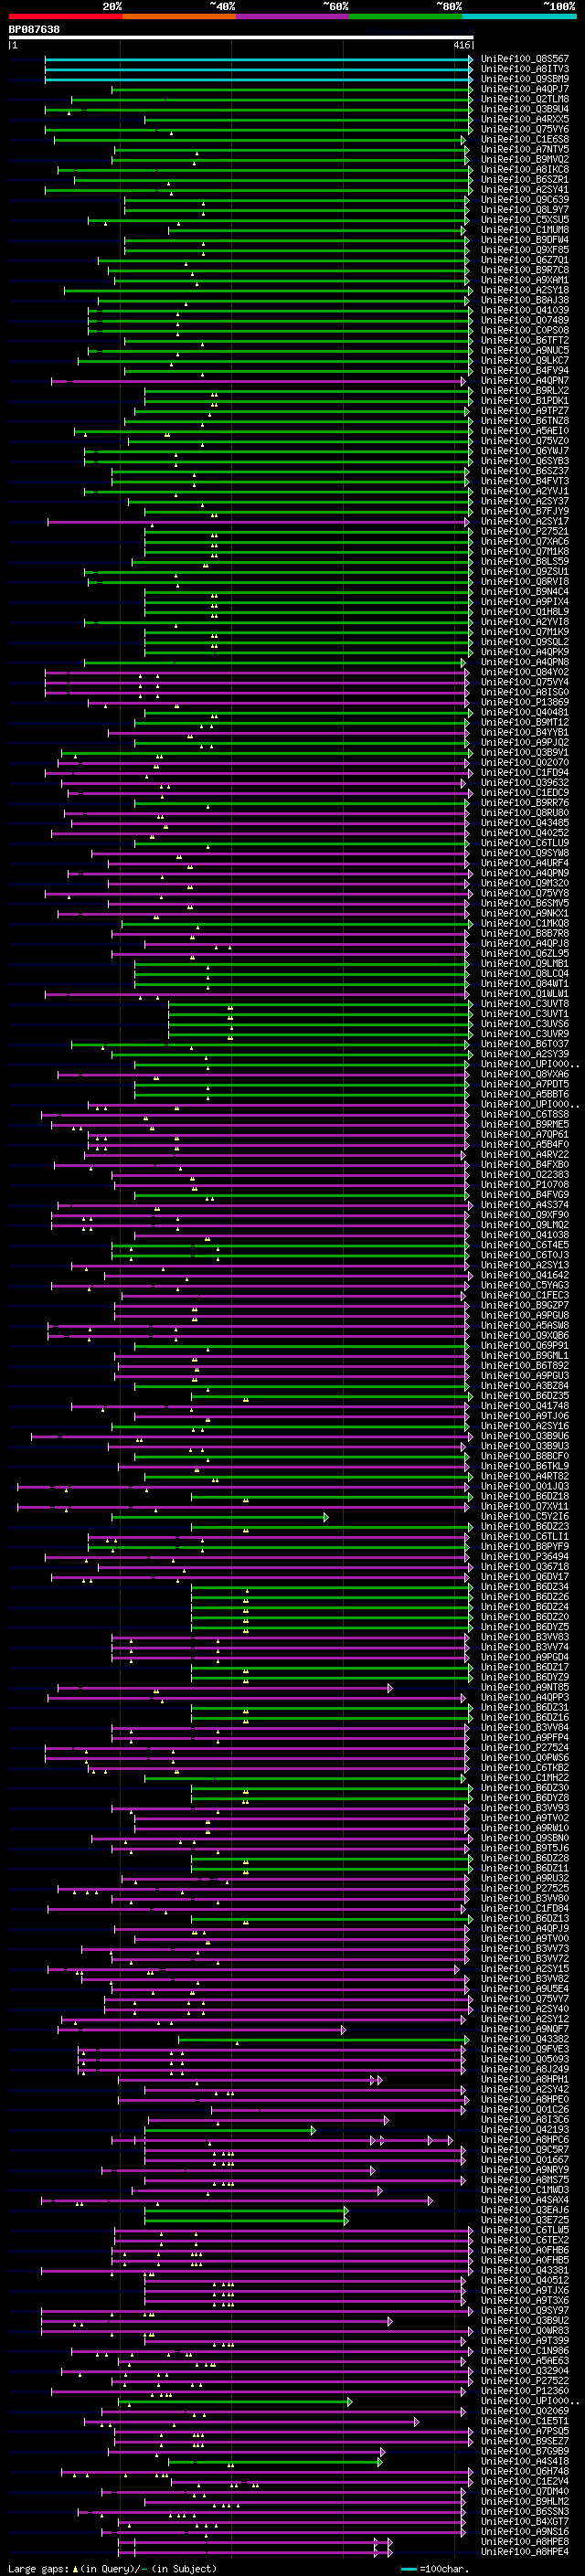Select the UniRef100_Q40512 label
The width and height of the screenshot is (585, 2576).
point(525,2280)
